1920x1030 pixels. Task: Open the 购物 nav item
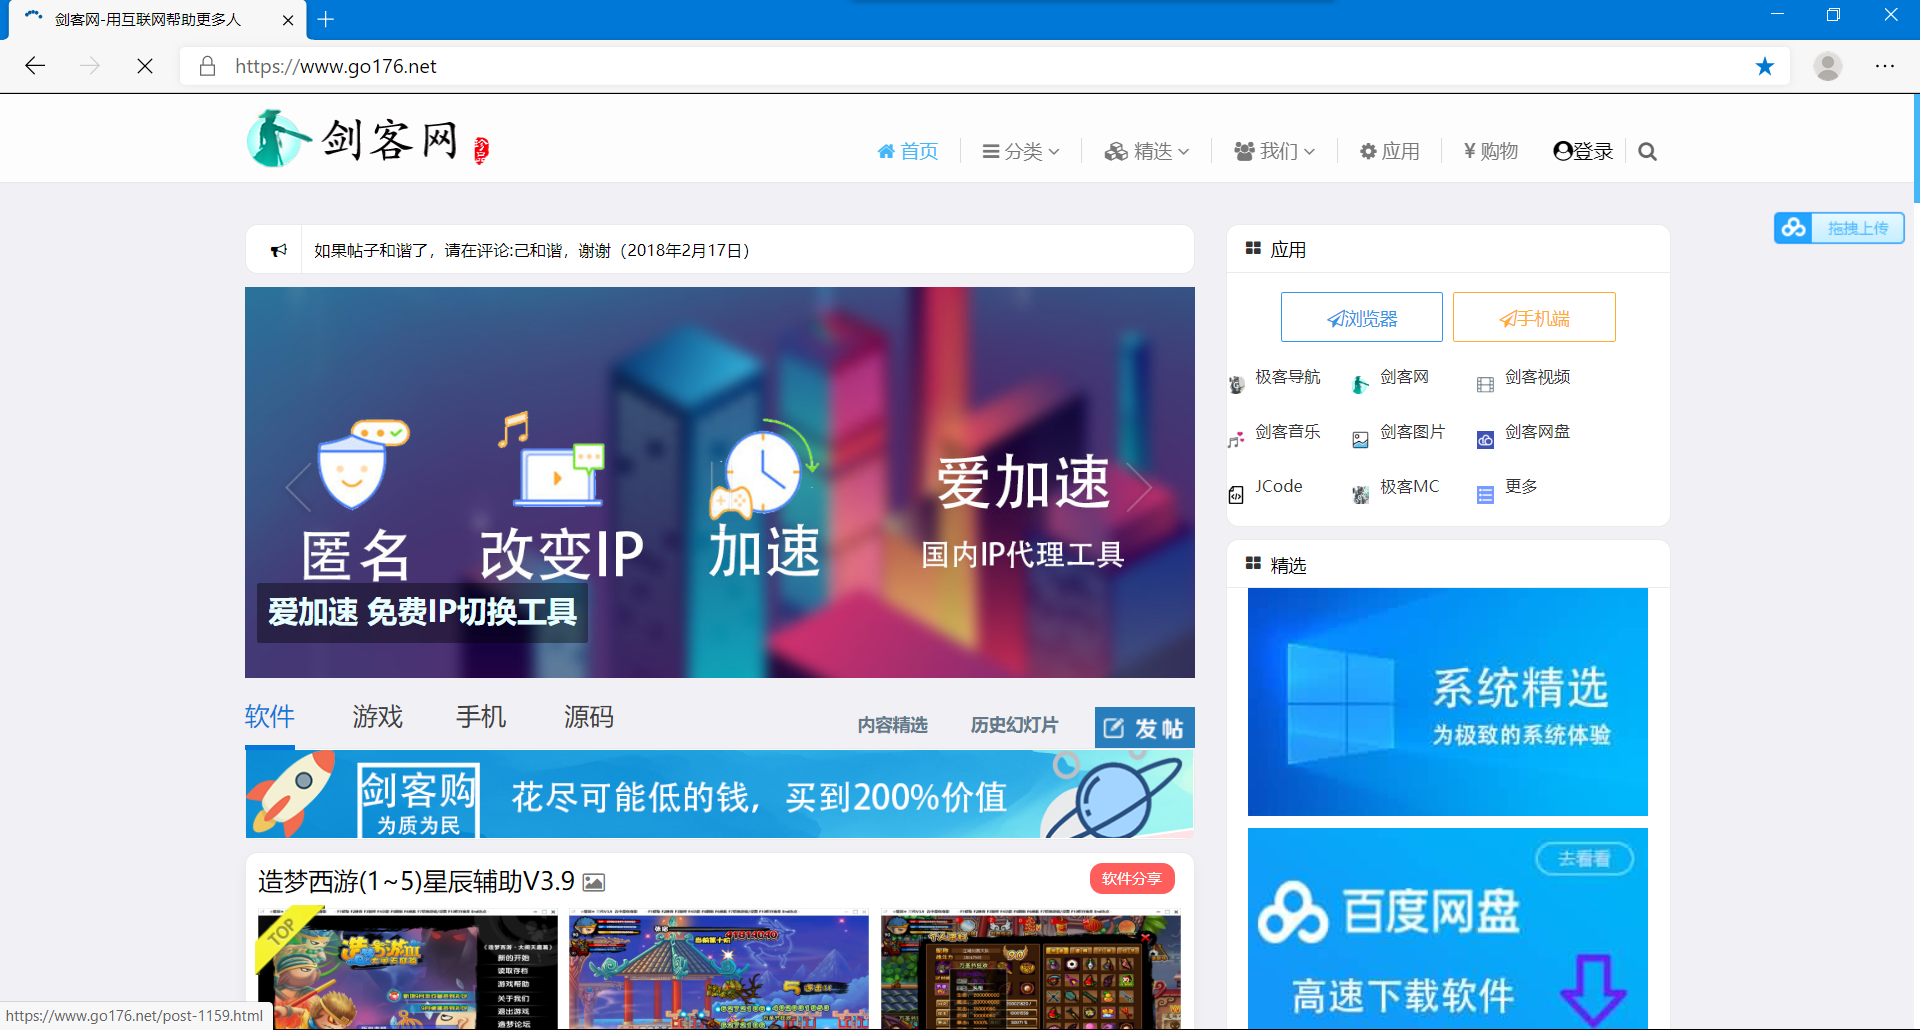pos(1491,151)
